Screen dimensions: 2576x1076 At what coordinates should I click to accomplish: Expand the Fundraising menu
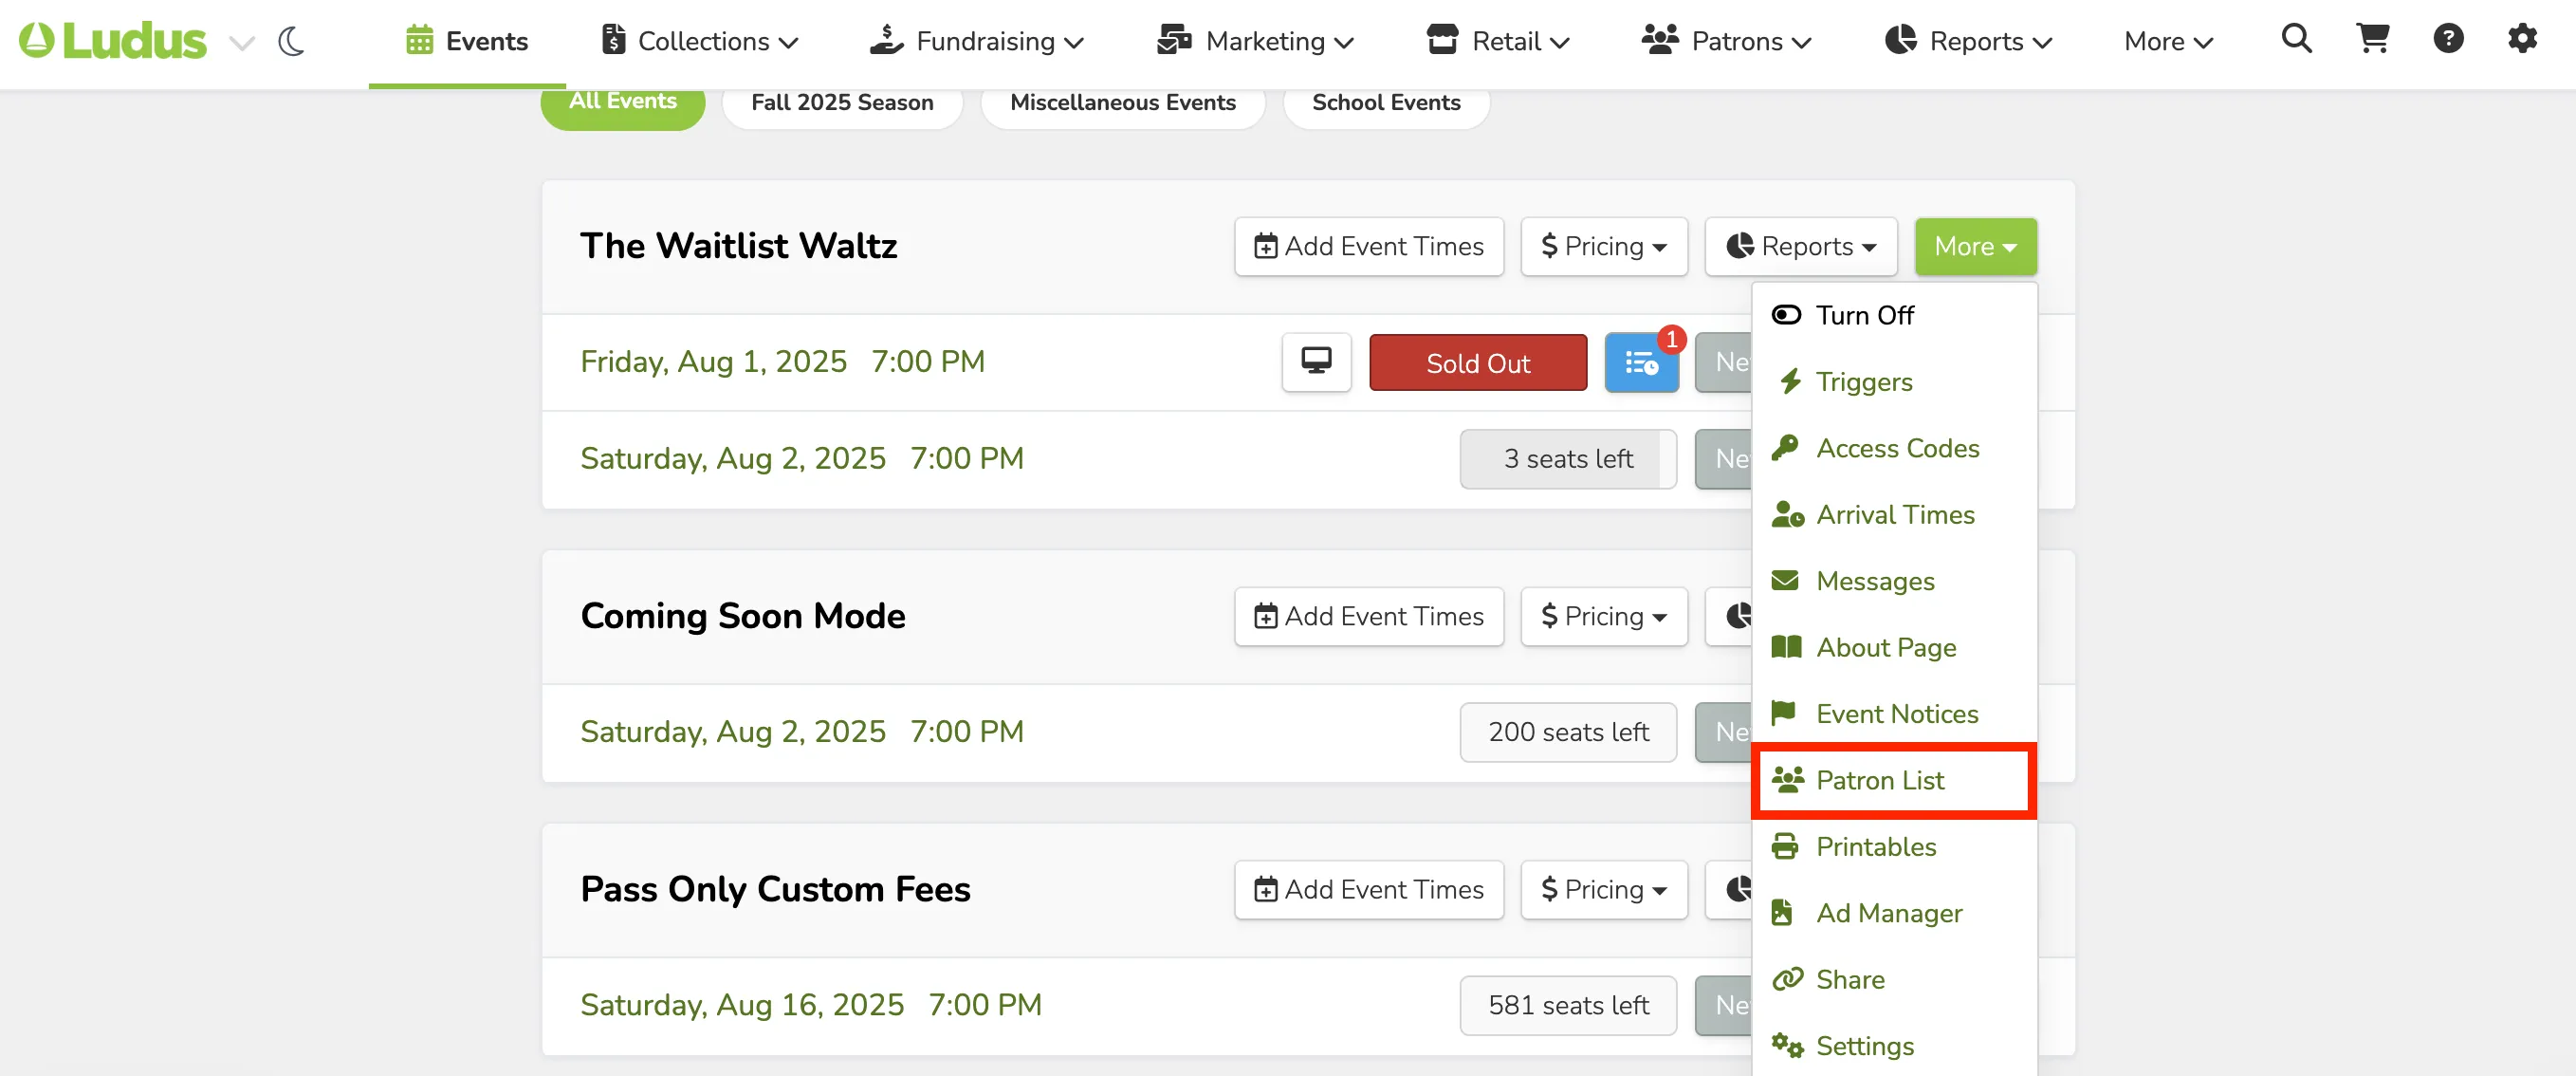976,41
